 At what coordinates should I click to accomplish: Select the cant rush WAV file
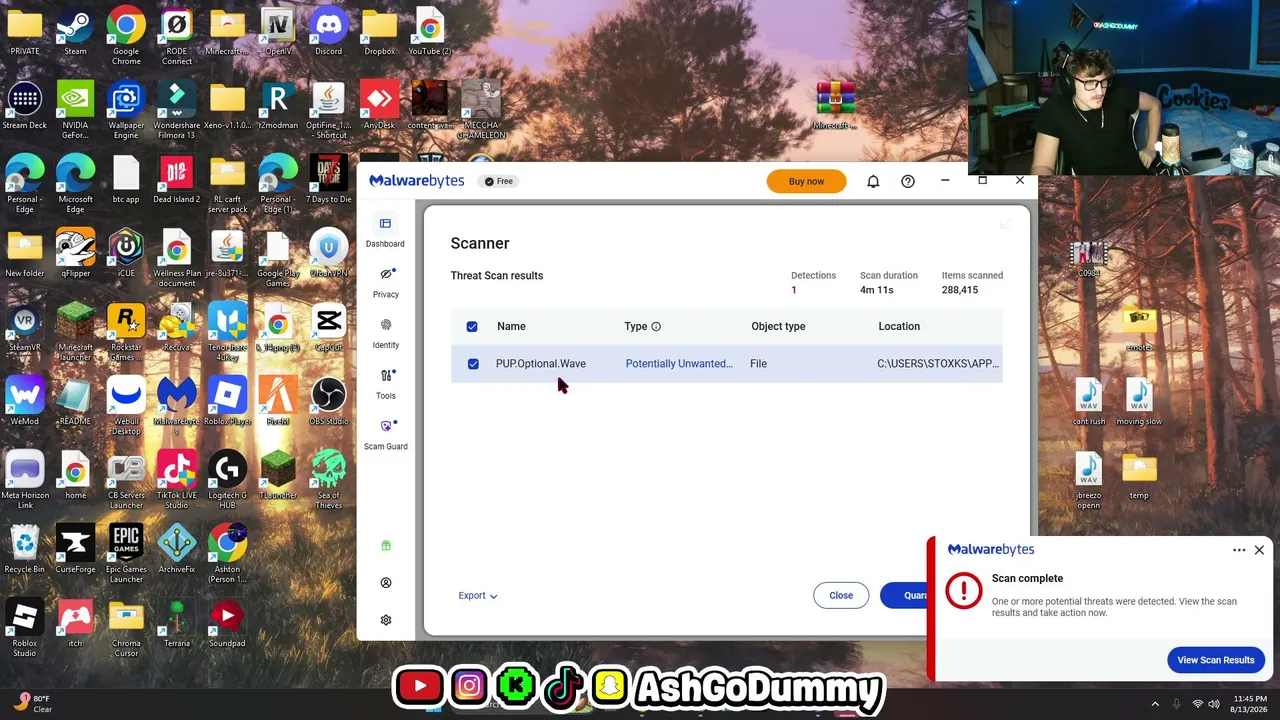pos(1089,401)
